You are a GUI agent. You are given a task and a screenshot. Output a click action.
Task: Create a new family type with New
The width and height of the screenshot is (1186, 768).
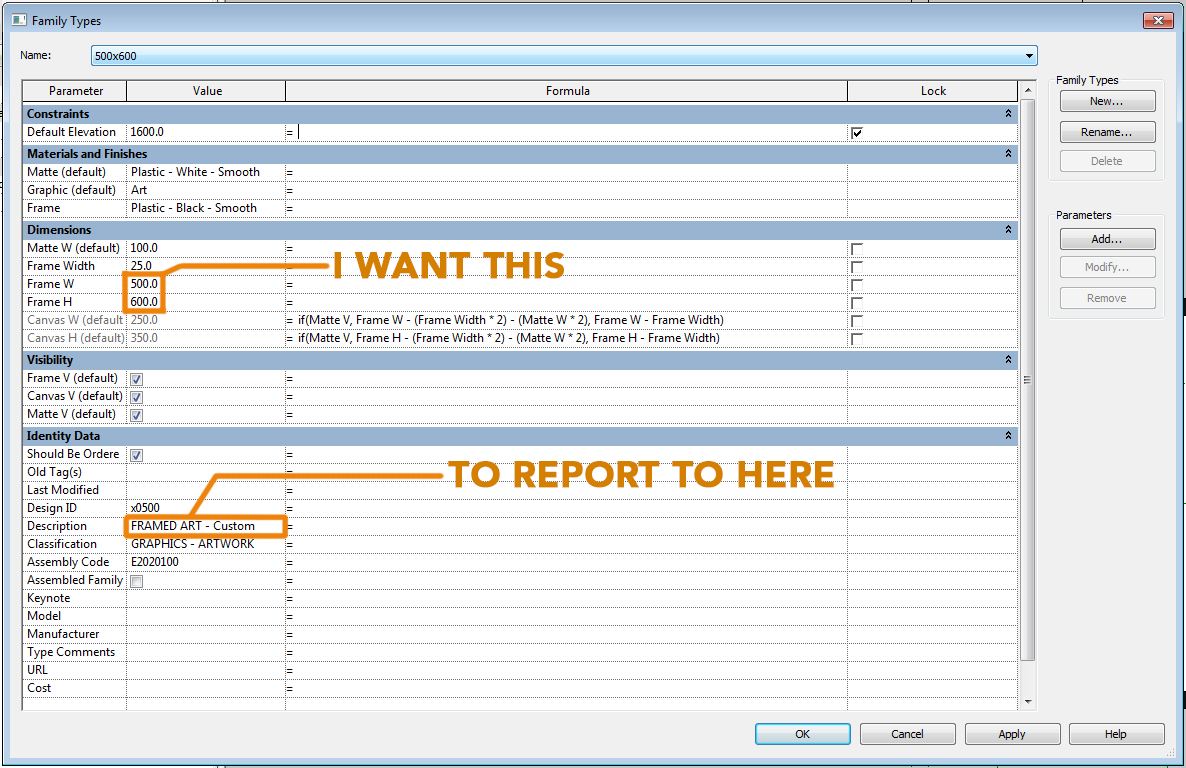point(1107,100)
